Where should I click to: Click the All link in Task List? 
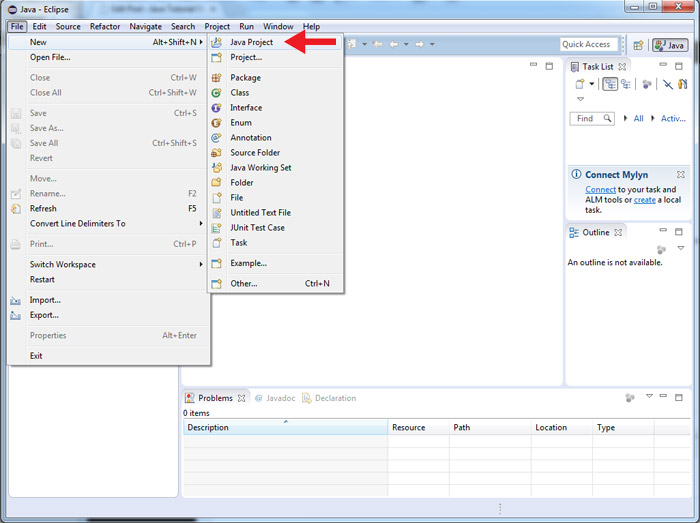point(639,118)
